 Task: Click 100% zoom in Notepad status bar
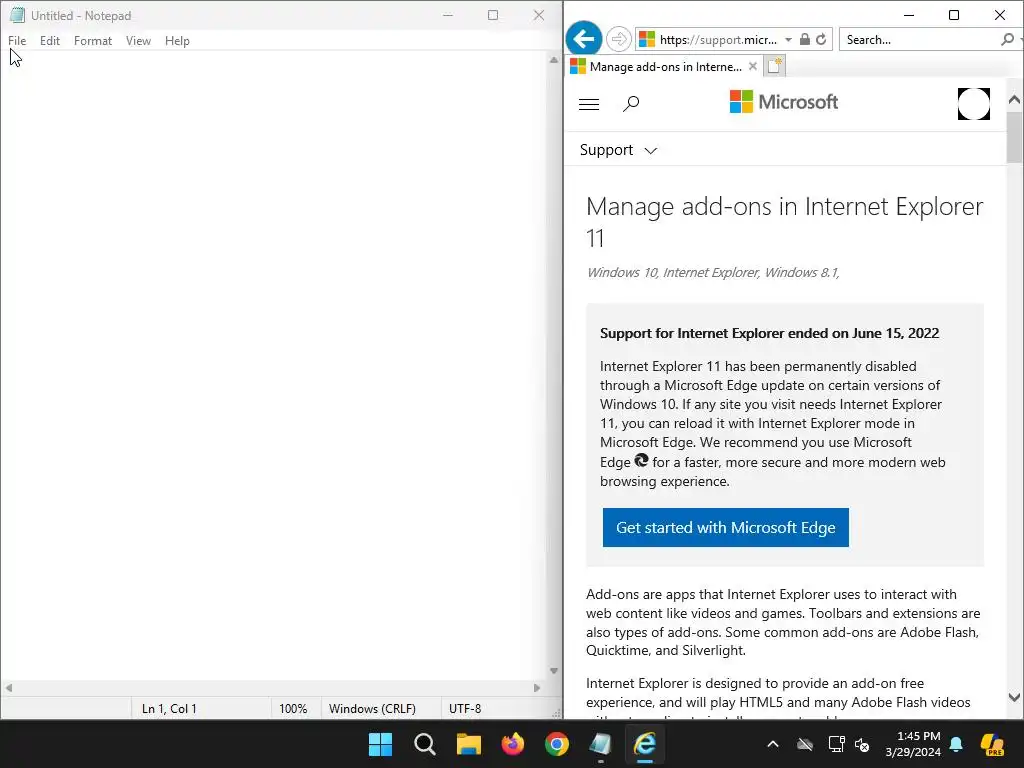point(293,709)
